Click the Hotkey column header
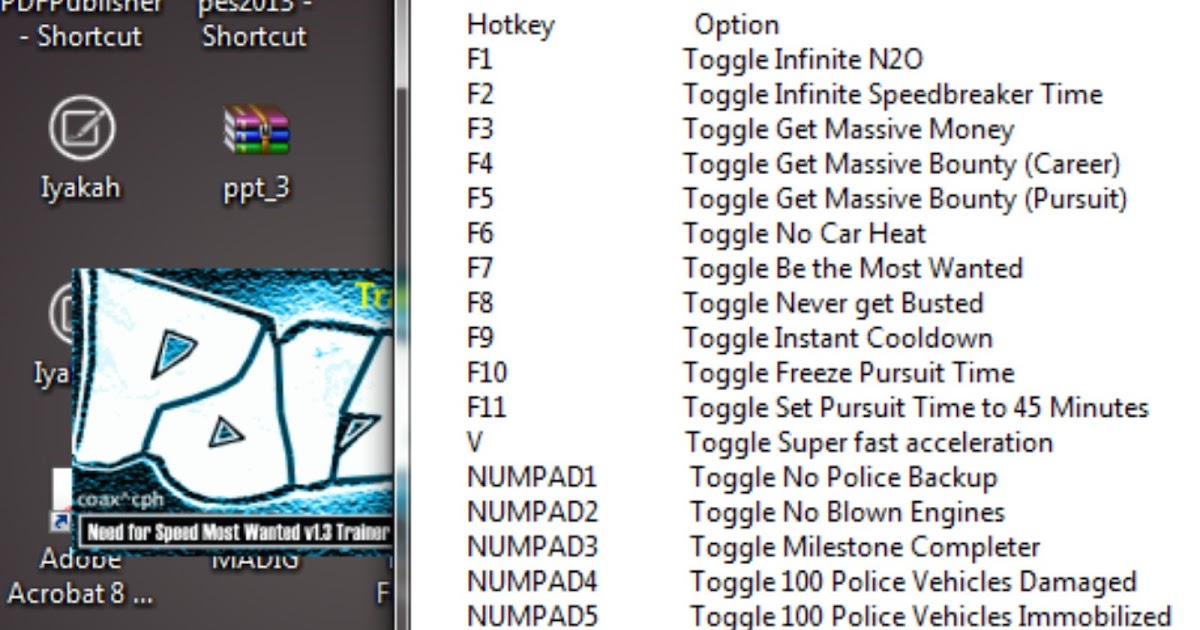1200x630 pixels. (510, 25)
